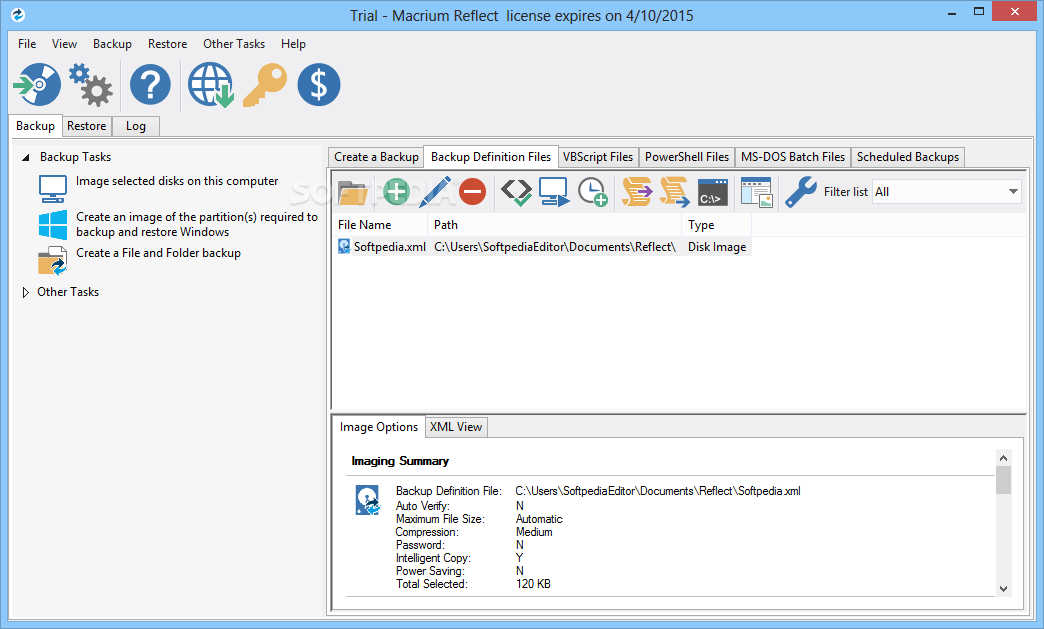Click the File and Folder backup icon
Screen dimensions: 1044x629
53,261
